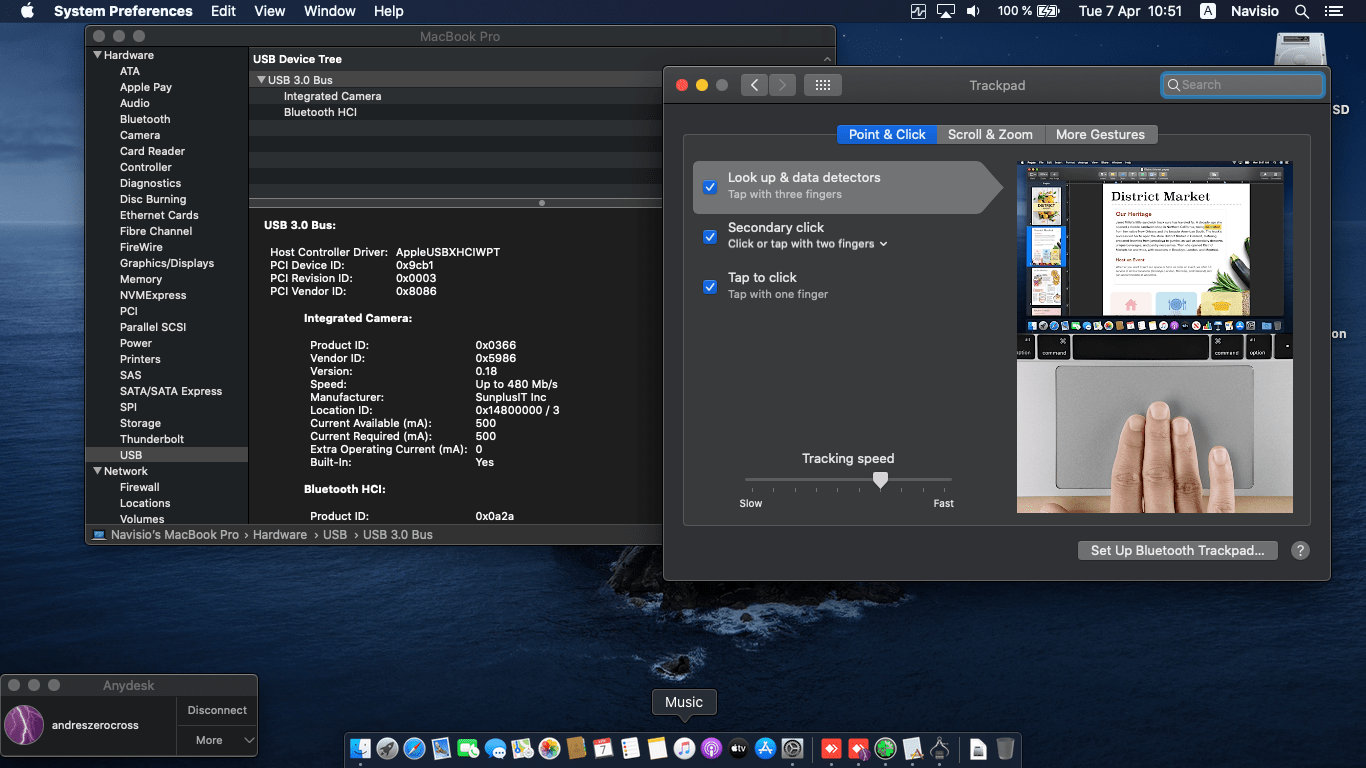
Task: Open the System Preferences app menu
Action: 123,11
